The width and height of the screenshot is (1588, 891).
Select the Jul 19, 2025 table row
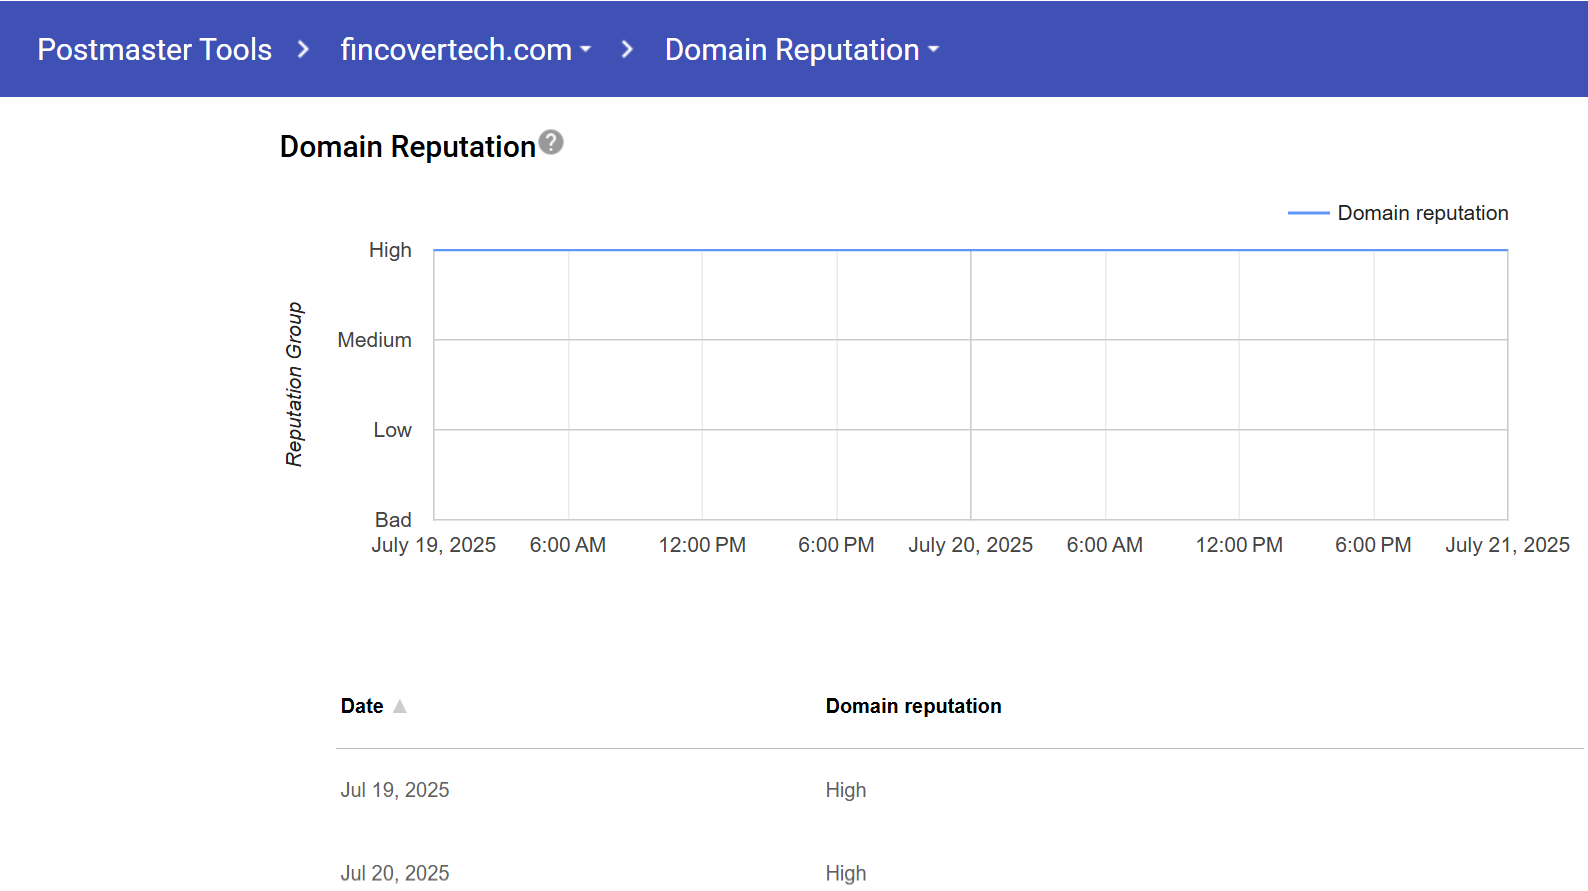click(x=395, y=790)
